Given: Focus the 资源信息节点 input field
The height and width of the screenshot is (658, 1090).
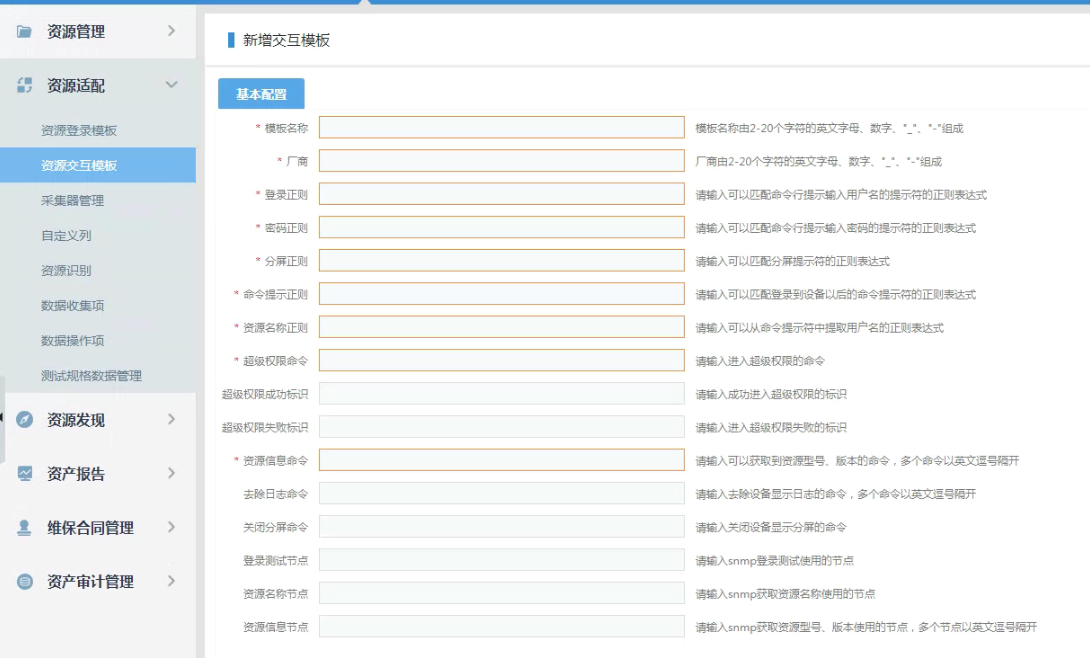Looking at the screenshot, I should point(502,627).
